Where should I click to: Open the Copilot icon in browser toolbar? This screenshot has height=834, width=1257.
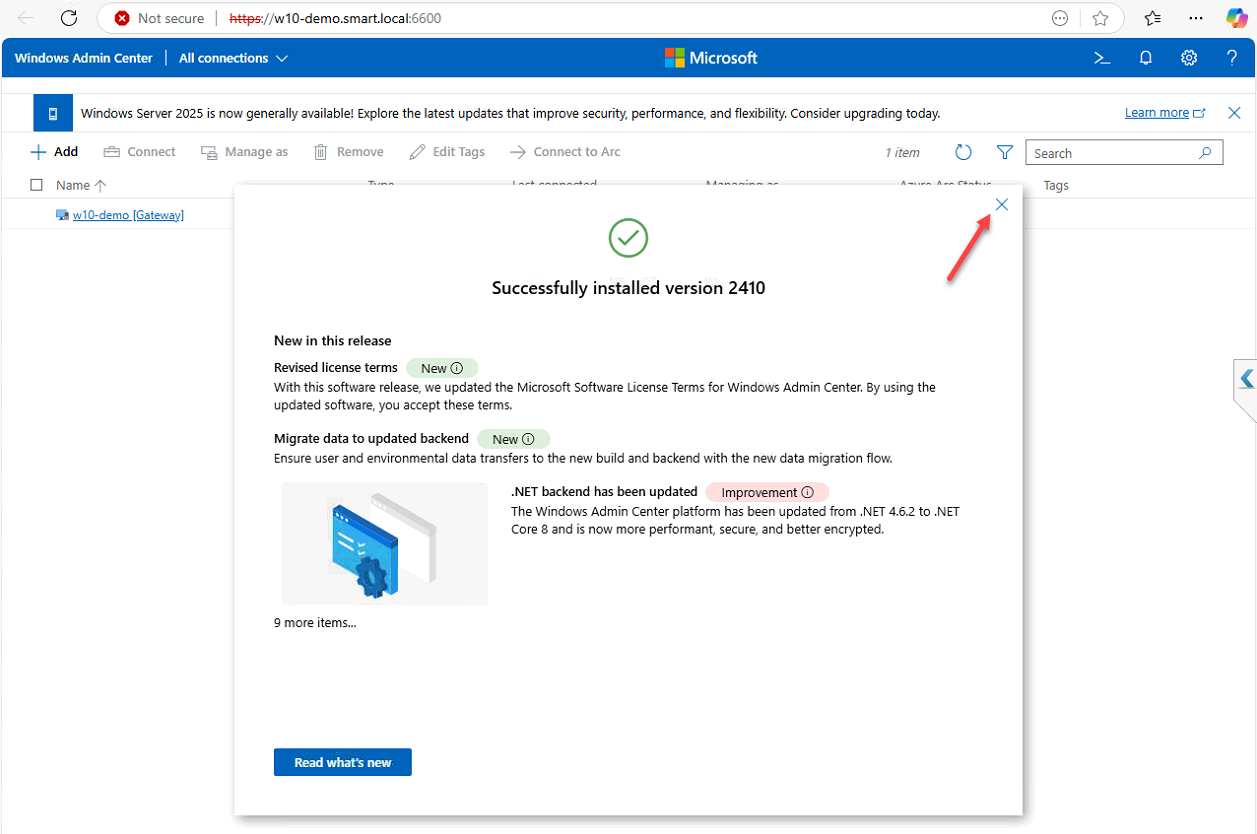[1237, 18]
